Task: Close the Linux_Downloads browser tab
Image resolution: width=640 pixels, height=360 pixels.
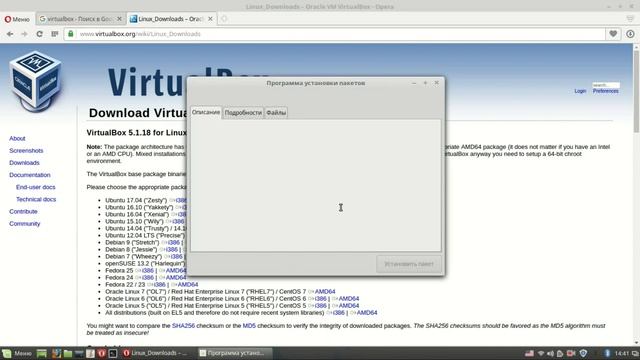Action: [x=210, y=19]
